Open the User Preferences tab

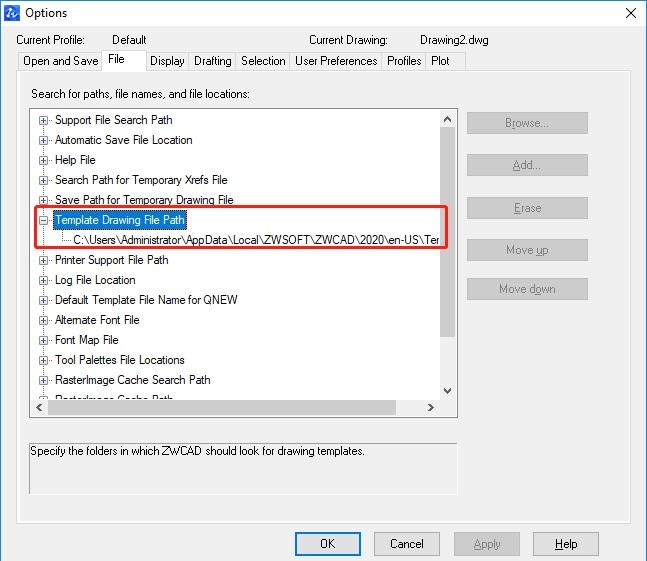coord(336,61)
